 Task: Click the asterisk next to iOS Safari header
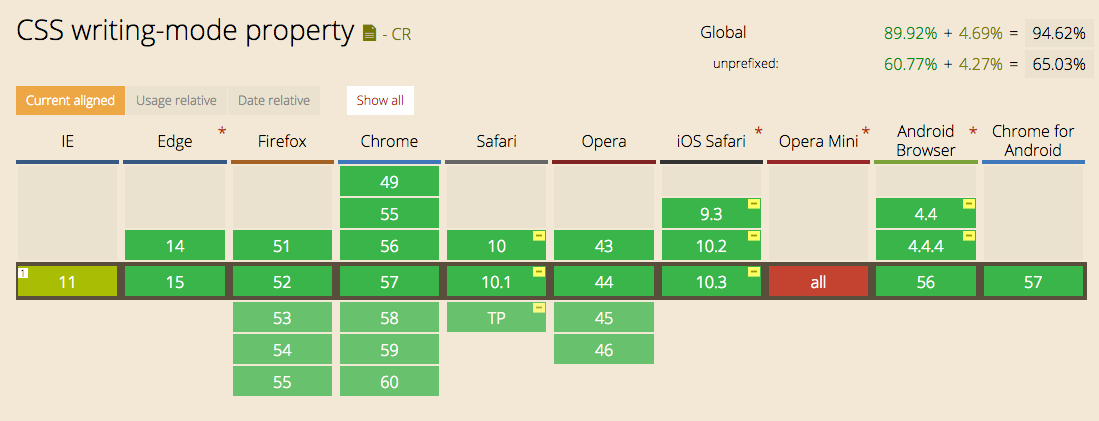click(x=758, y=132)
